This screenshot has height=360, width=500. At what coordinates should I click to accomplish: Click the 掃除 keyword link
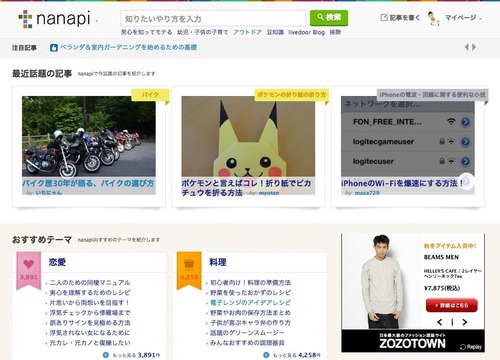335,32
